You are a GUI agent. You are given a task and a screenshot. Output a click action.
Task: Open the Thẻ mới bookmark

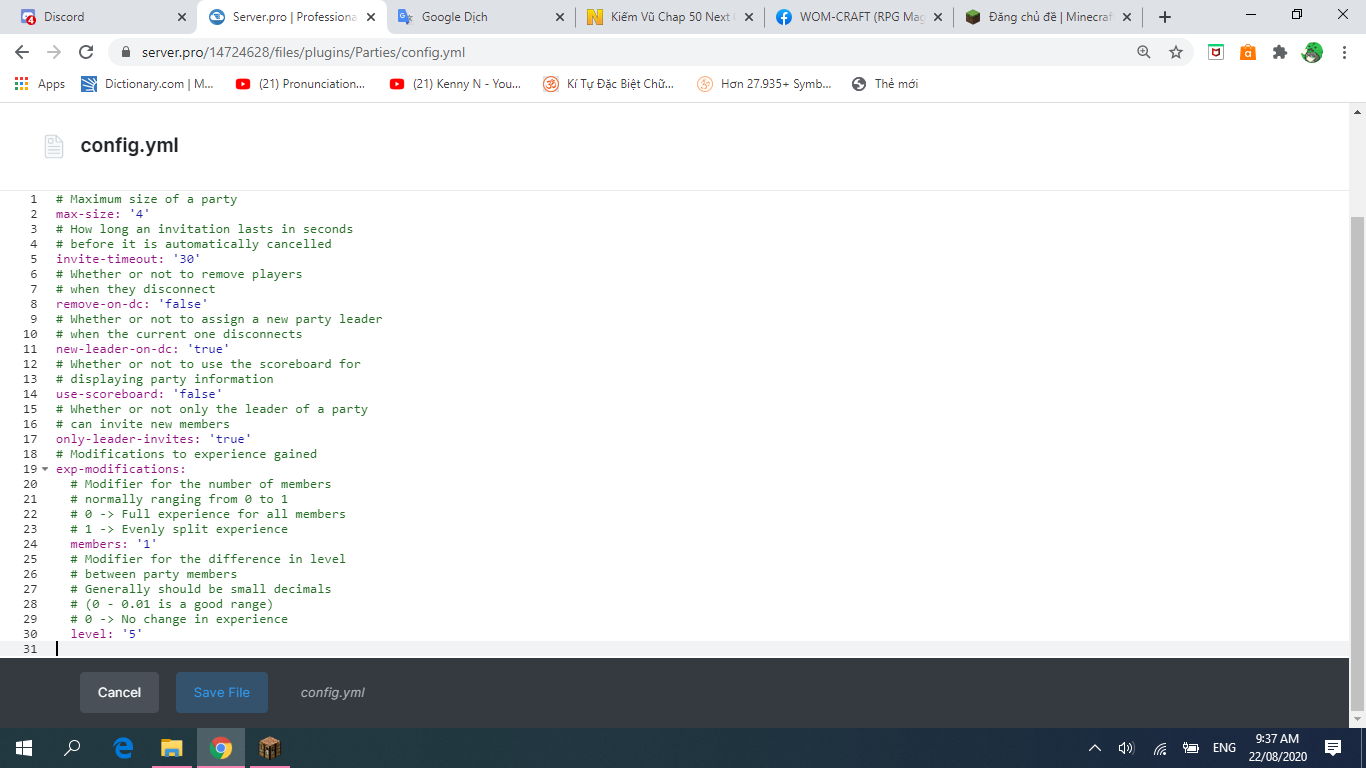(885, 84)
